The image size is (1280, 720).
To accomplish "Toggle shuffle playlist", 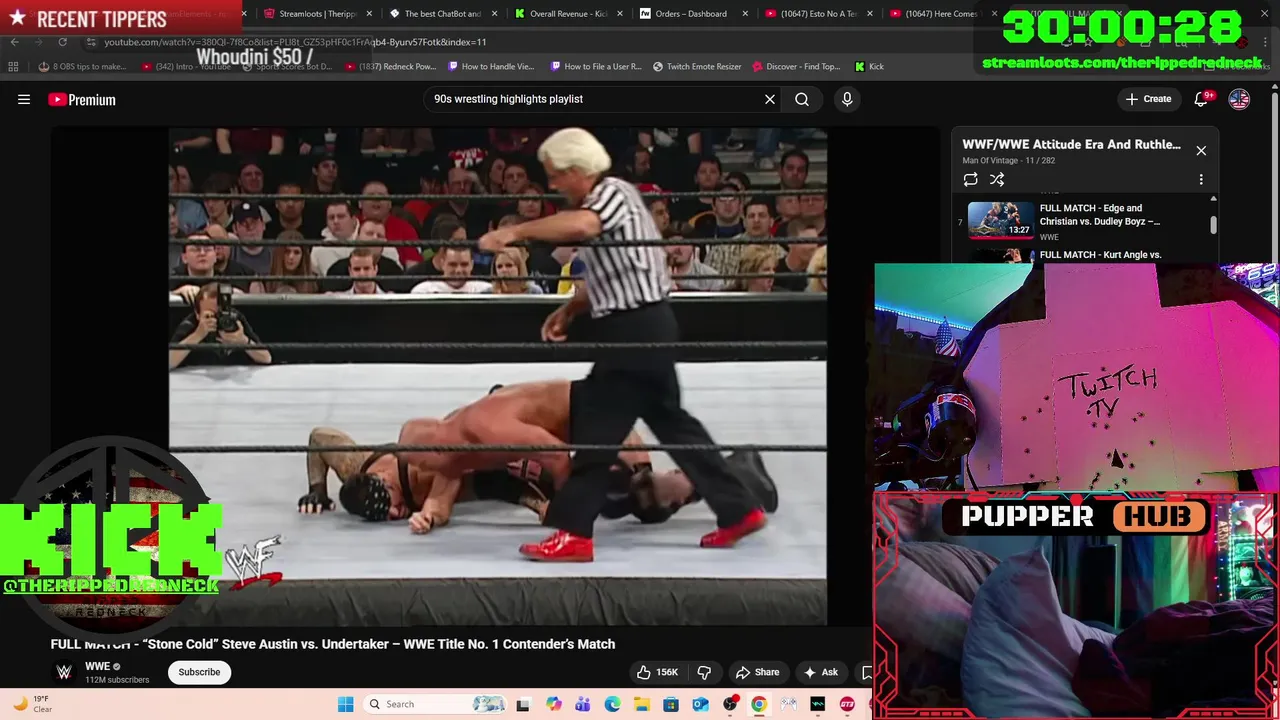I will 997,179.
